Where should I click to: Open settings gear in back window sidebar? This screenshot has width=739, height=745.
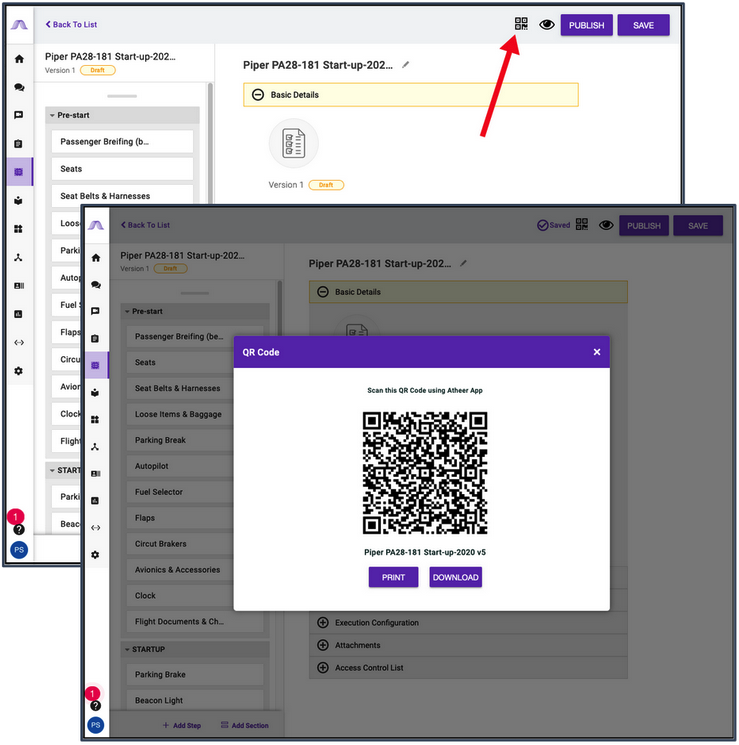19,371
